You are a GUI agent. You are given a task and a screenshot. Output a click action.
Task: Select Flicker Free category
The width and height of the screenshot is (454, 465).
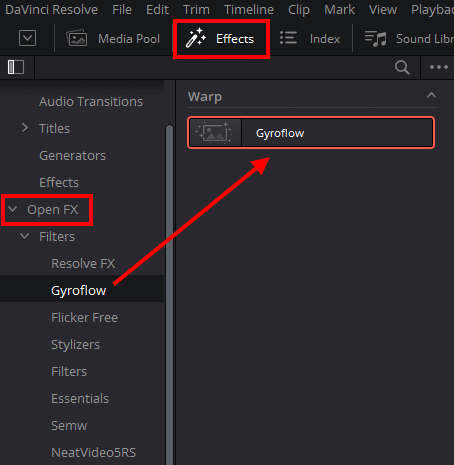[84, 318]
